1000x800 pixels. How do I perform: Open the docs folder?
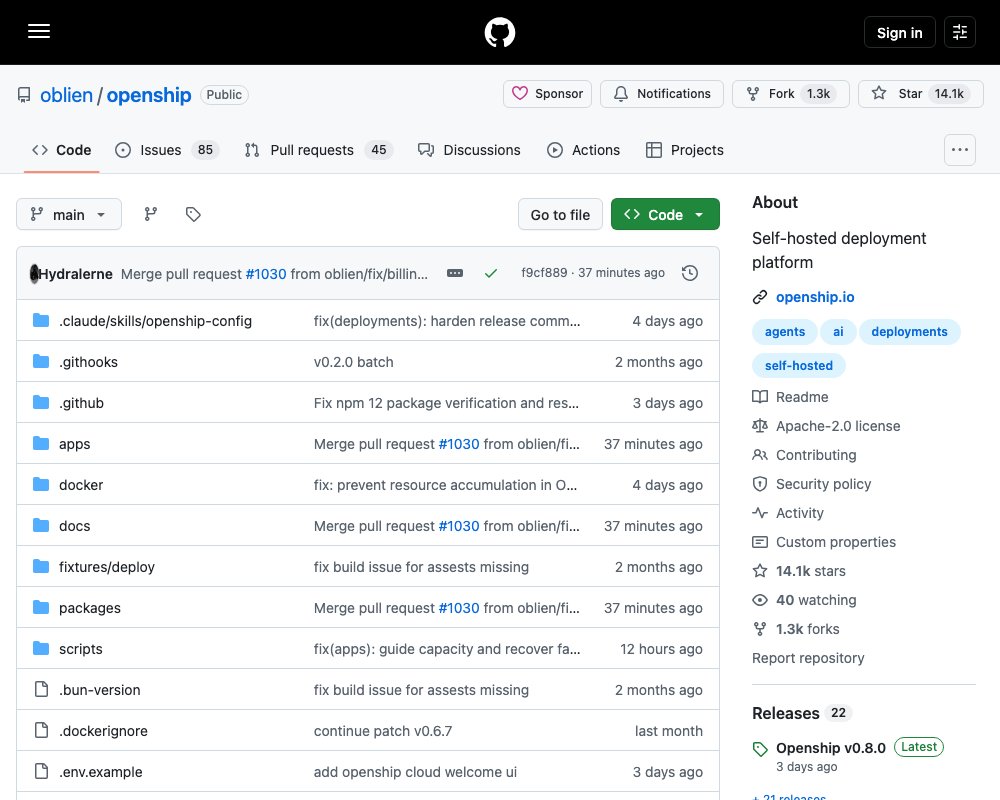pos(74,526)
